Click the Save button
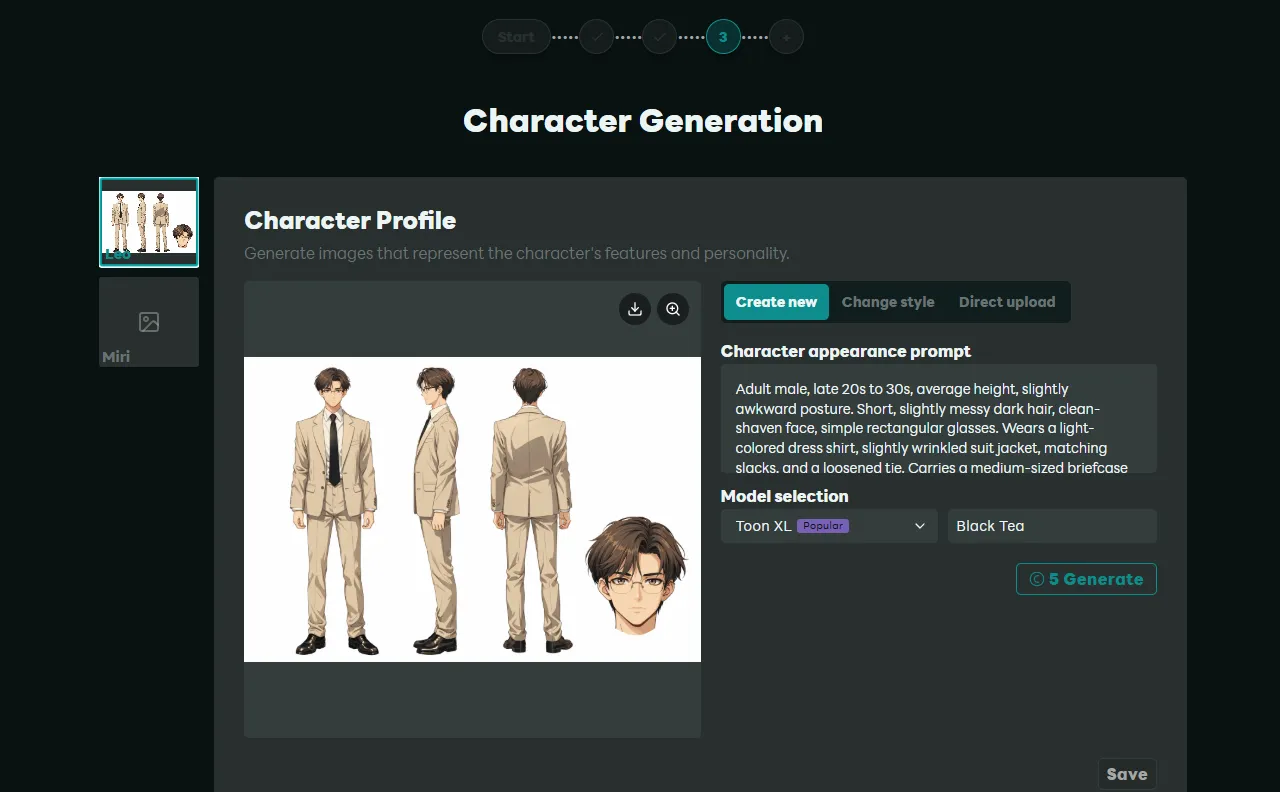 click(1126, 774)
